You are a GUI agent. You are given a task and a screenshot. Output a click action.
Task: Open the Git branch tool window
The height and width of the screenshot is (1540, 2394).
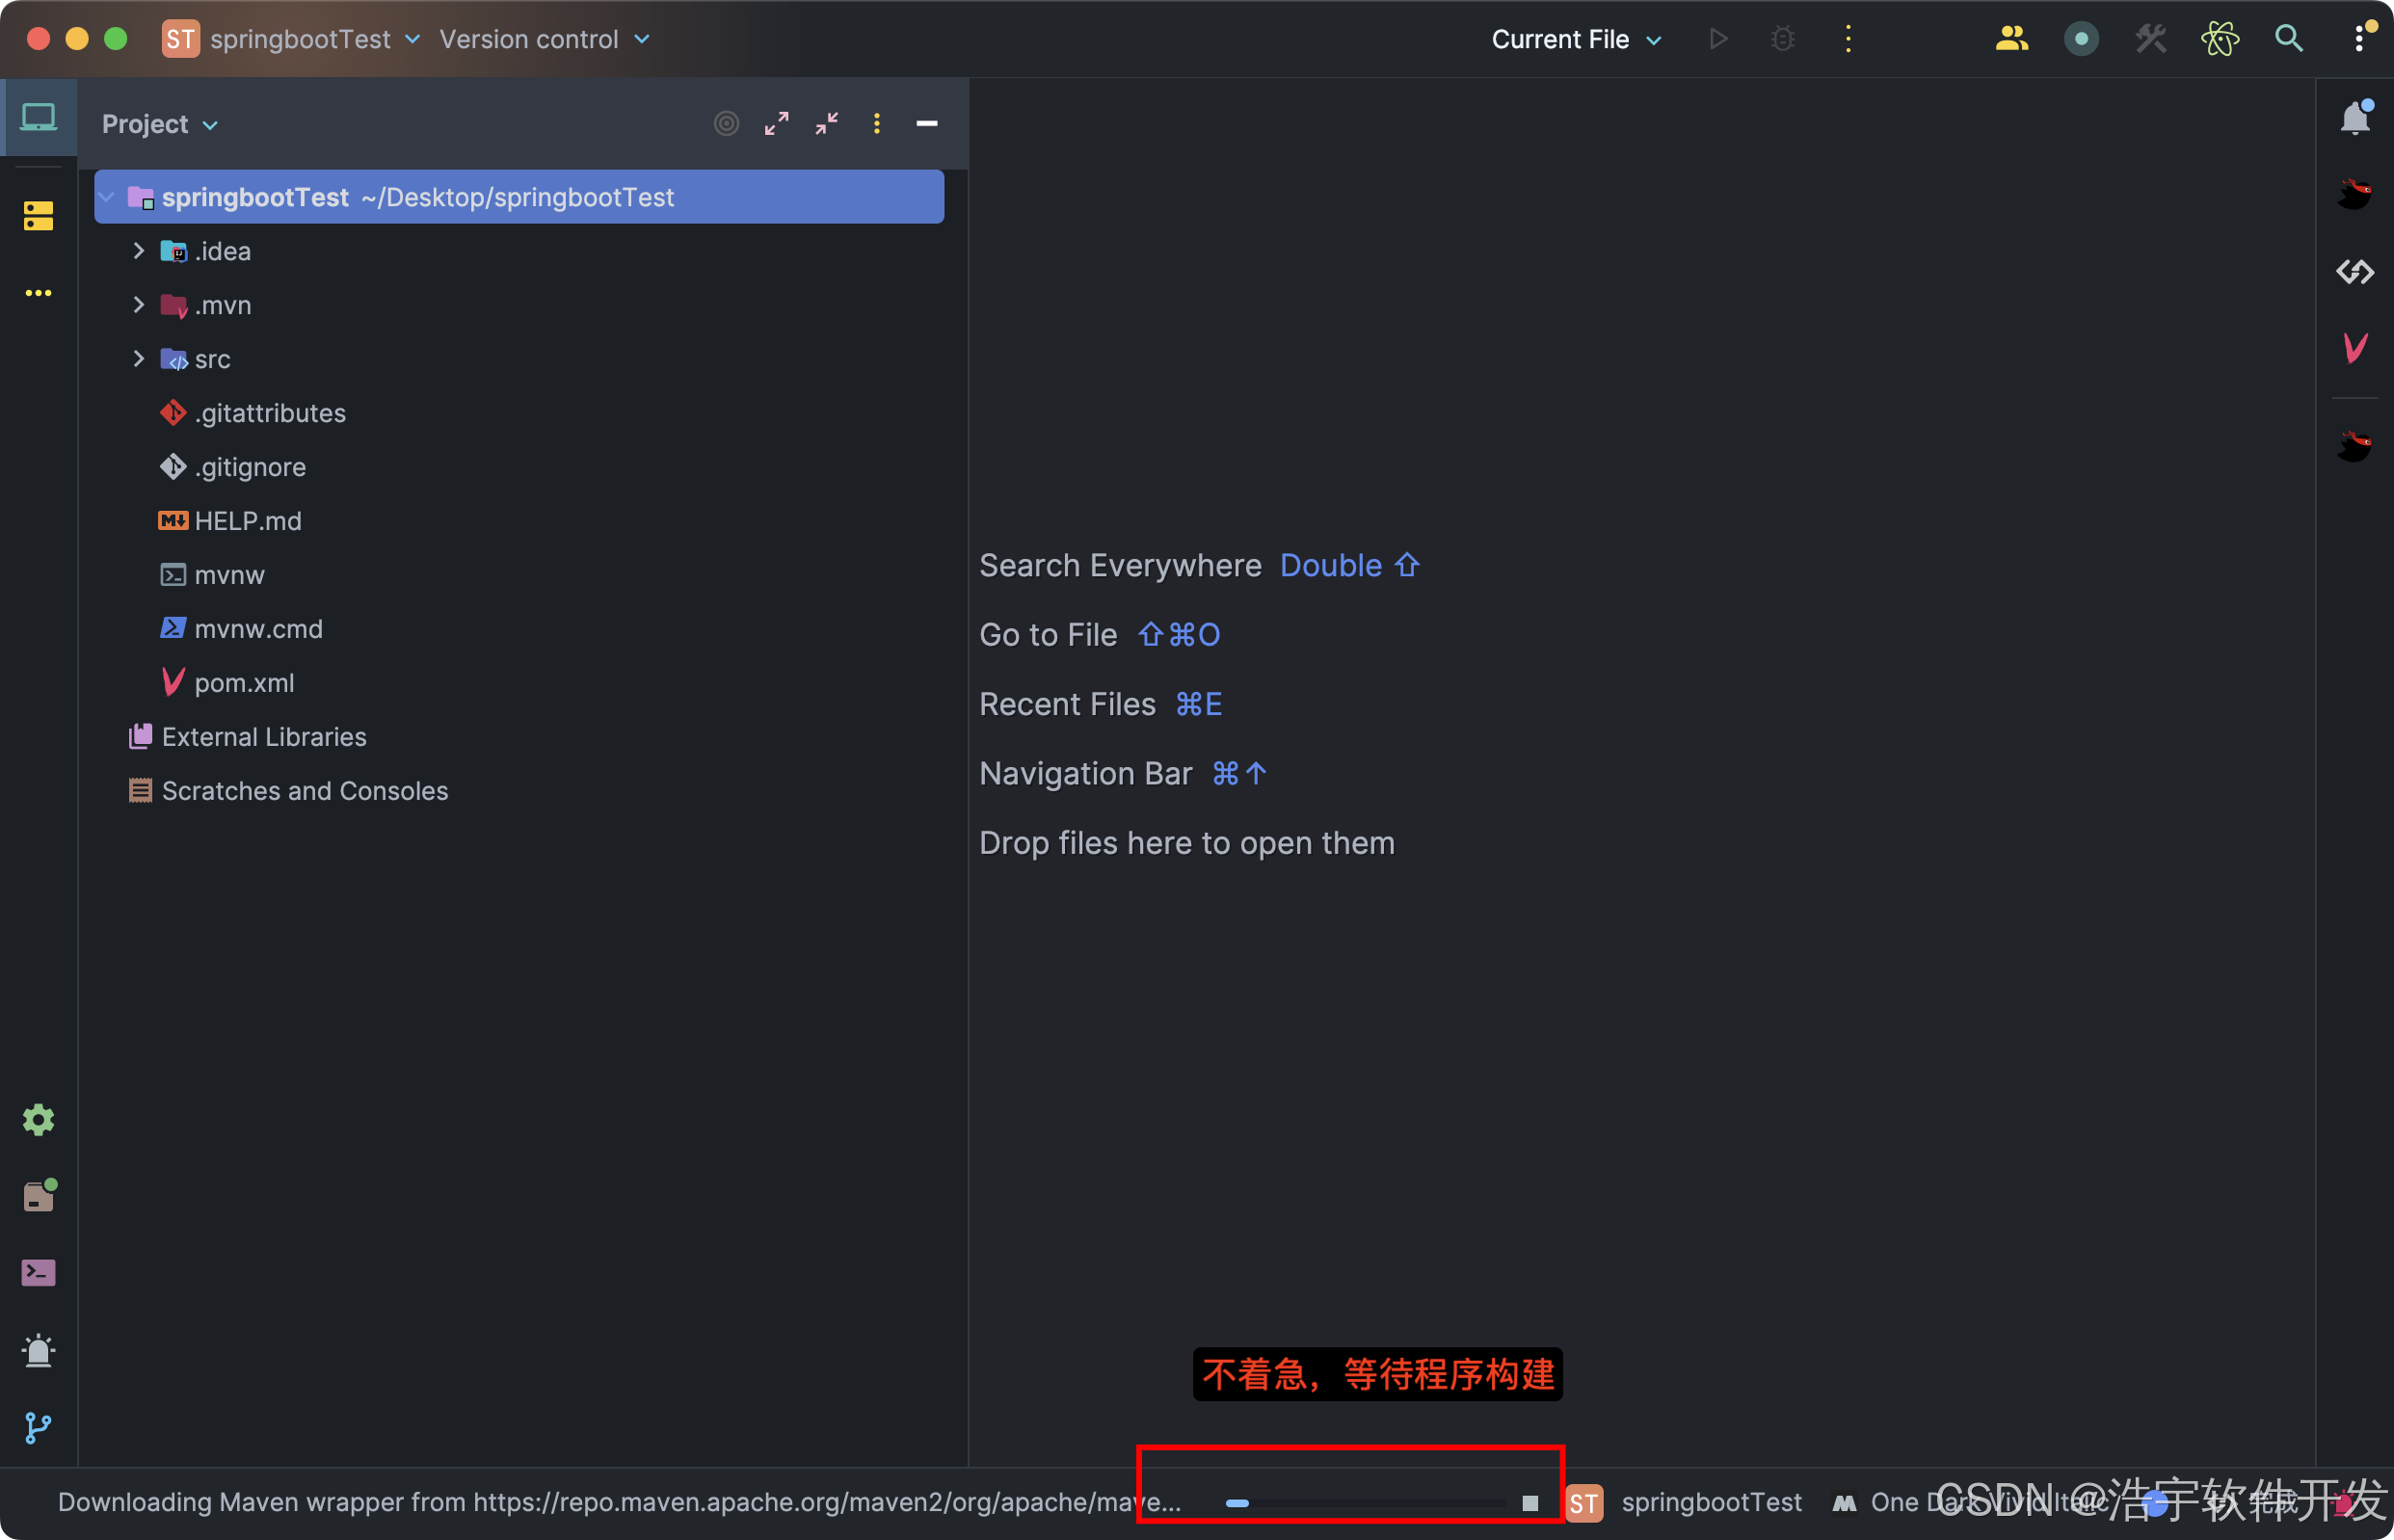38,1427
